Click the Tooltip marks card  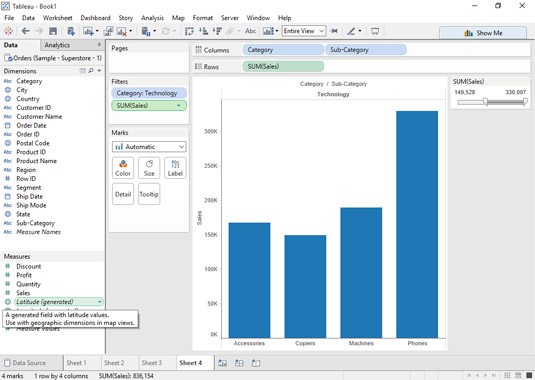pos(149,194)
